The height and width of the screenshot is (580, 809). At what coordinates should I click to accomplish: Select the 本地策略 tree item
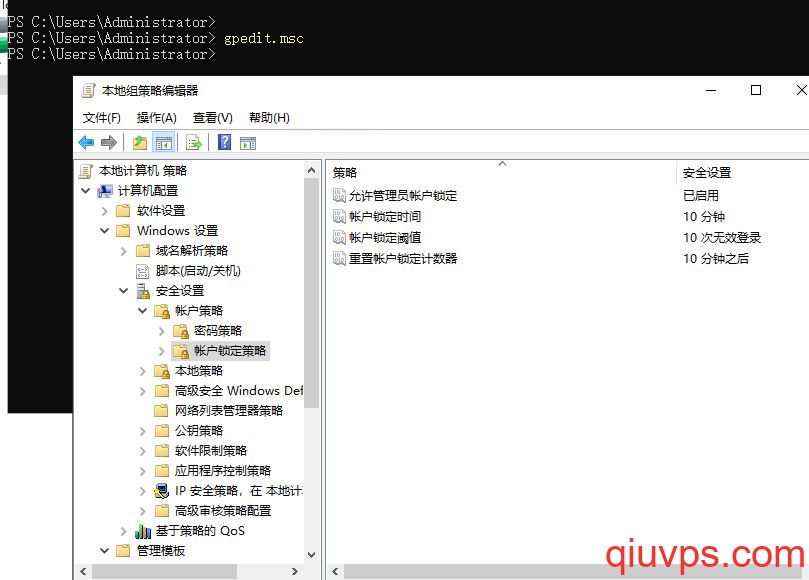coord(199,371)
